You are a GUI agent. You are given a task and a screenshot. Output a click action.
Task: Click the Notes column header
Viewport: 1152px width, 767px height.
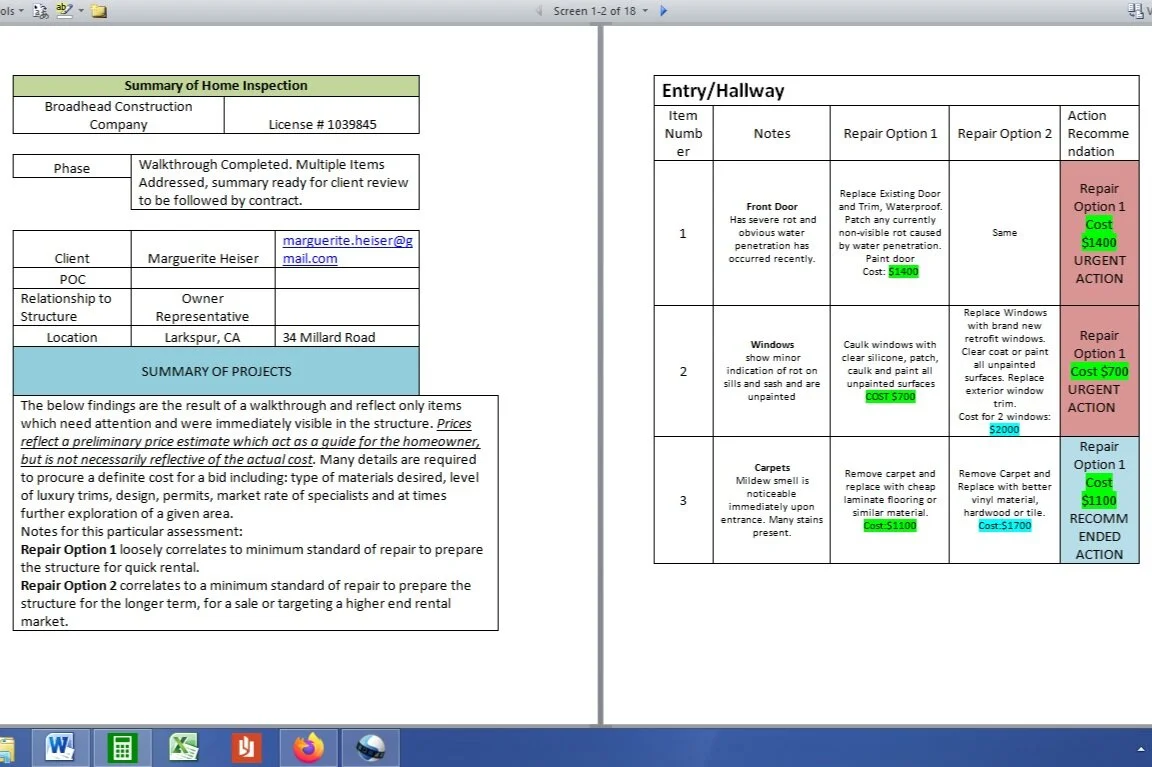771,133
